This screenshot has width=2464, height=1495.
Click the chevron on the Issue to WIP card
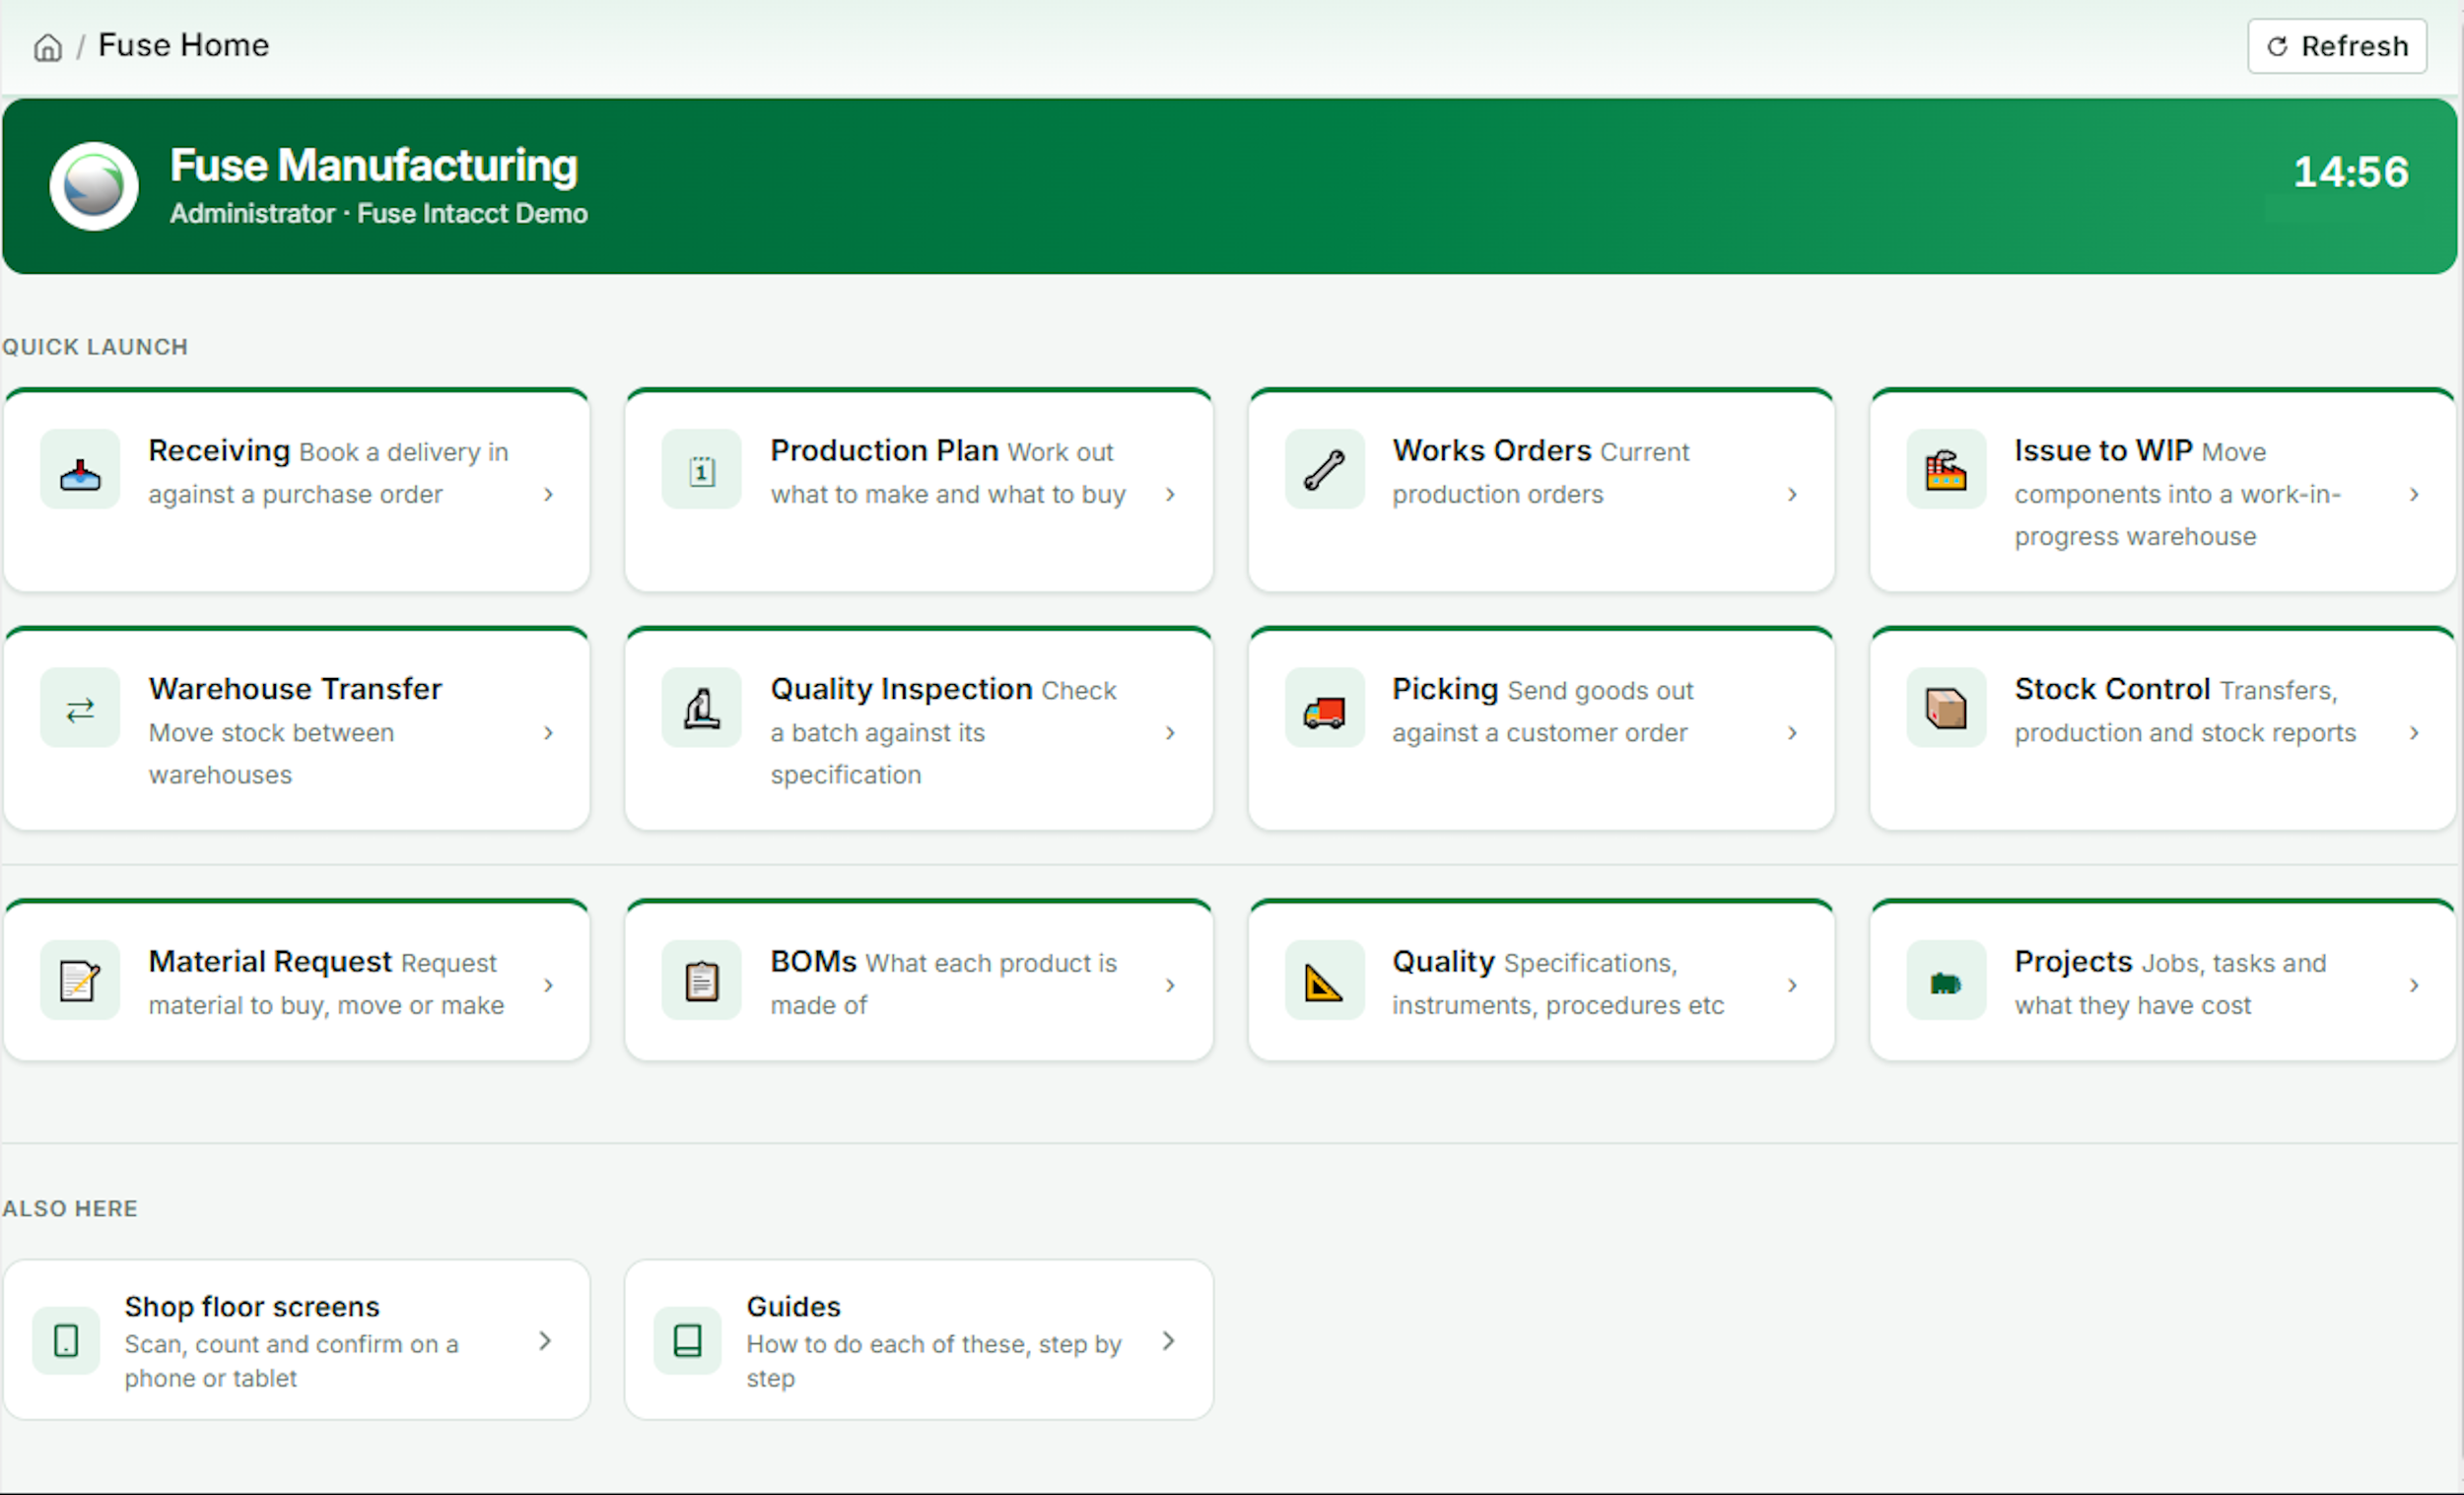[2414, 494]
